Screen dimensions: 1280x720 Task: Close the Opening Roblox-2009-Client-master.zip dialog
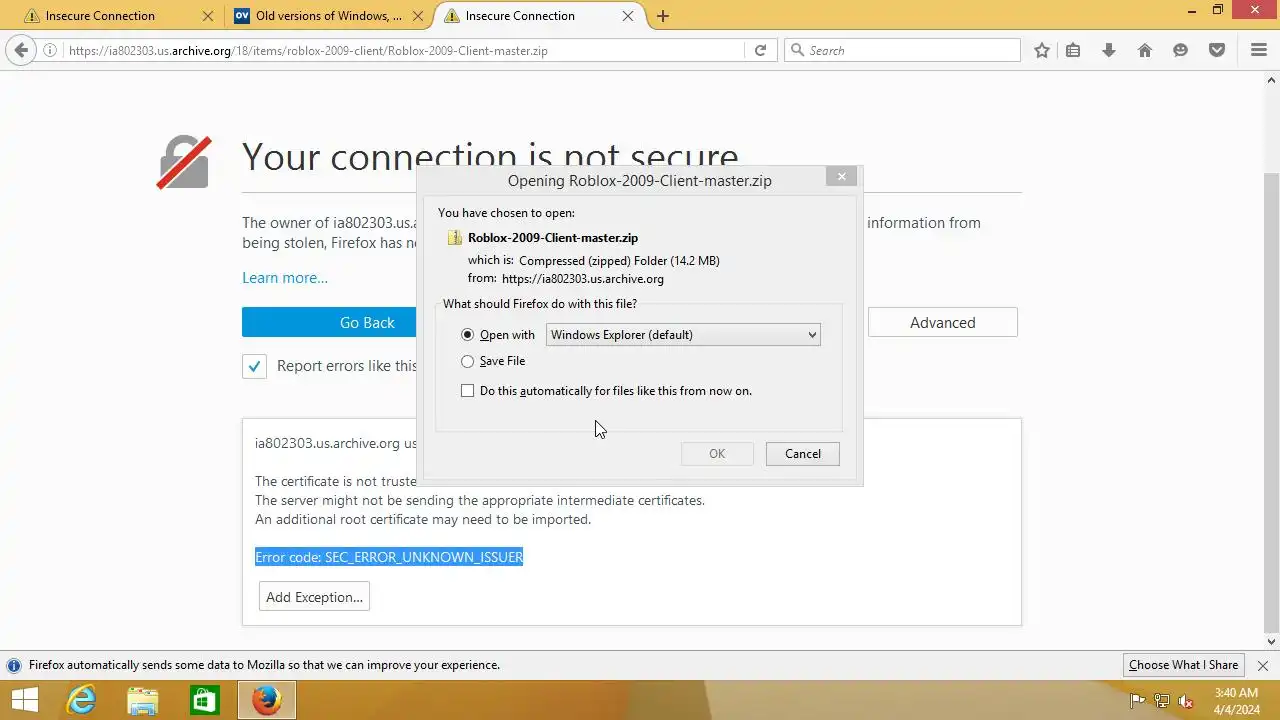[841, 176]
